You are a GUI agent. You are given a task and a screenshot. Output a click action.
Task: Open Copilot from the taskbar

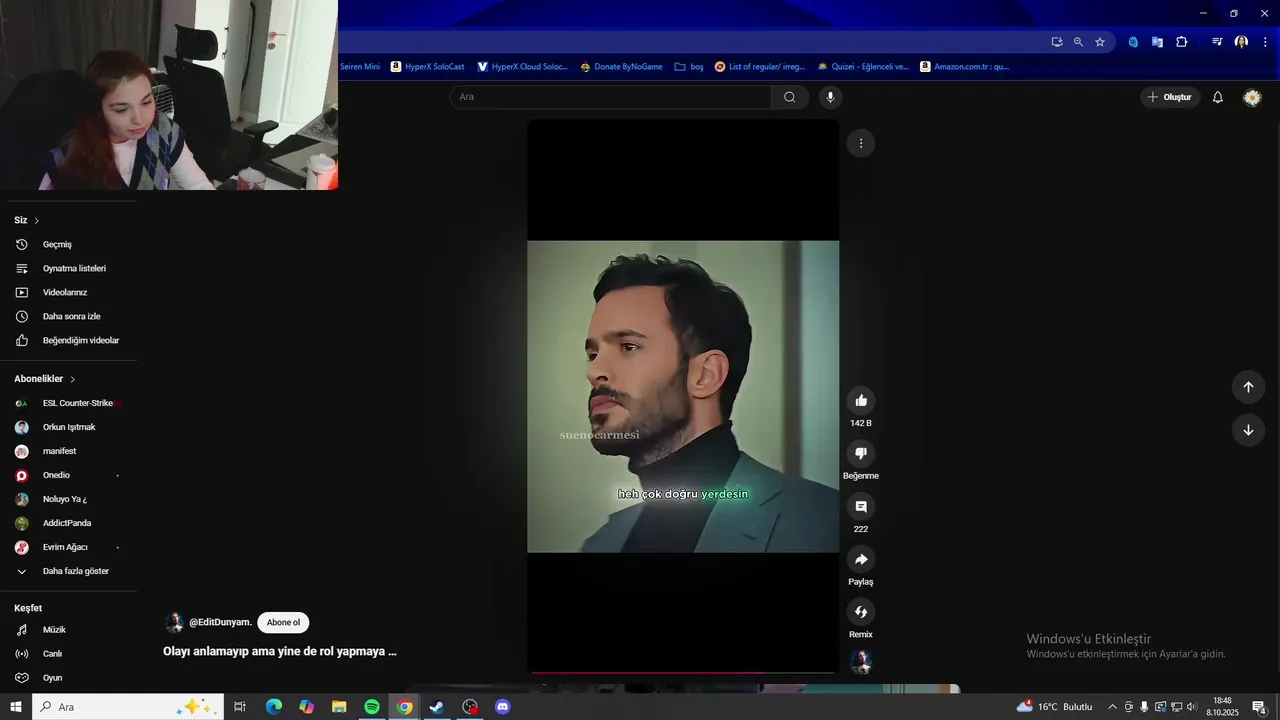click(x=306, y=707)
